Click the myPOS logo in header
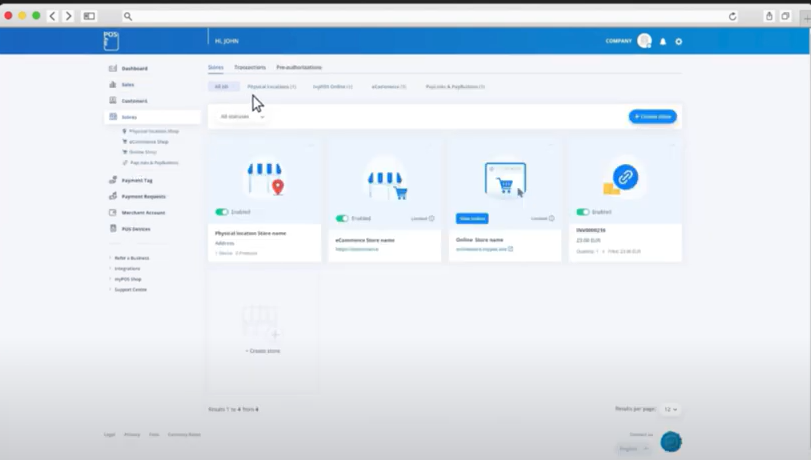Screen dimensions: 811x460 pos(111,41)
